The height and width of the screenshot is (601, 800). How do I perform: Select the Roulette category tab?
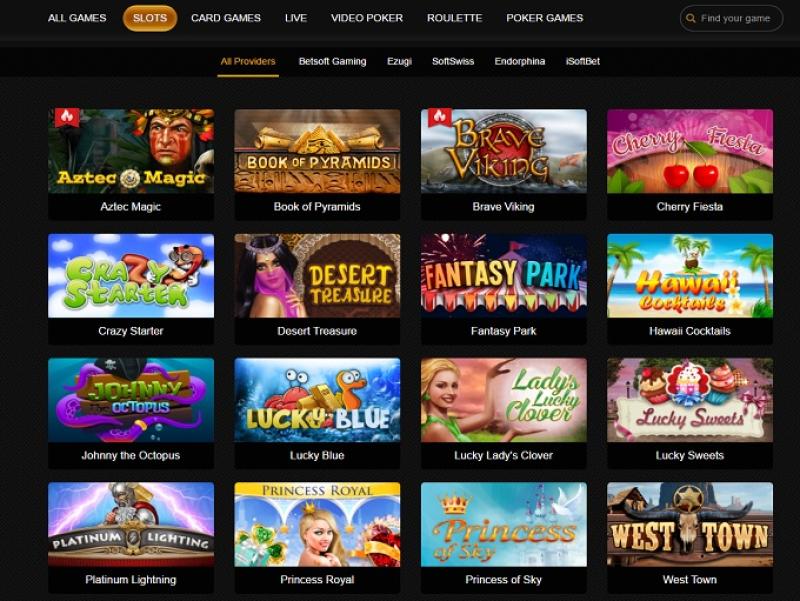[454, 18]
